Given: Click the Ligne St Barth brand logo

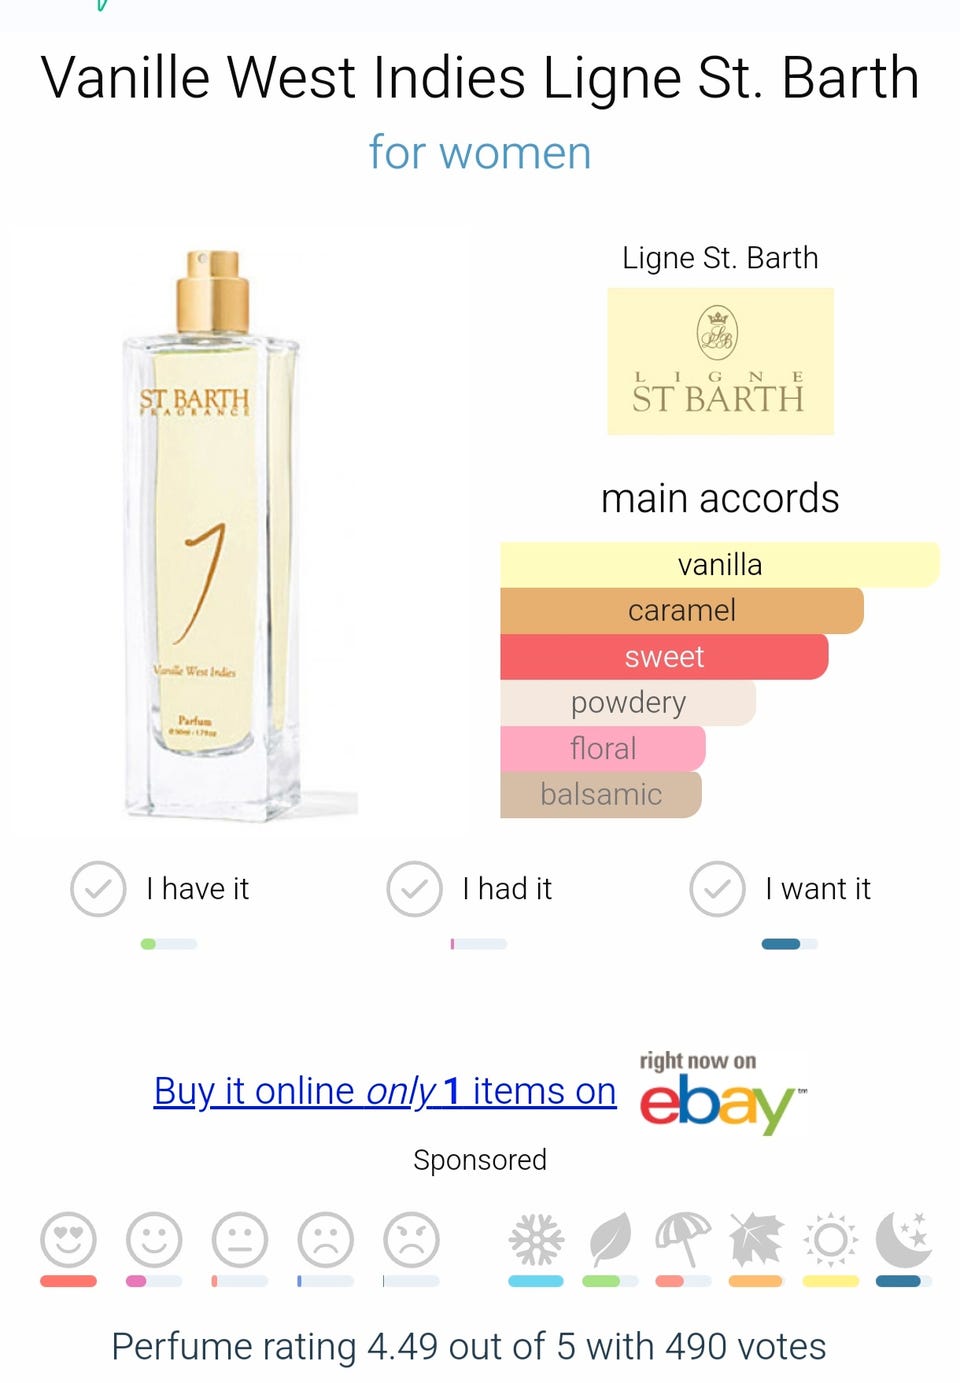Looking at the screenshot, I should [720, 361].
